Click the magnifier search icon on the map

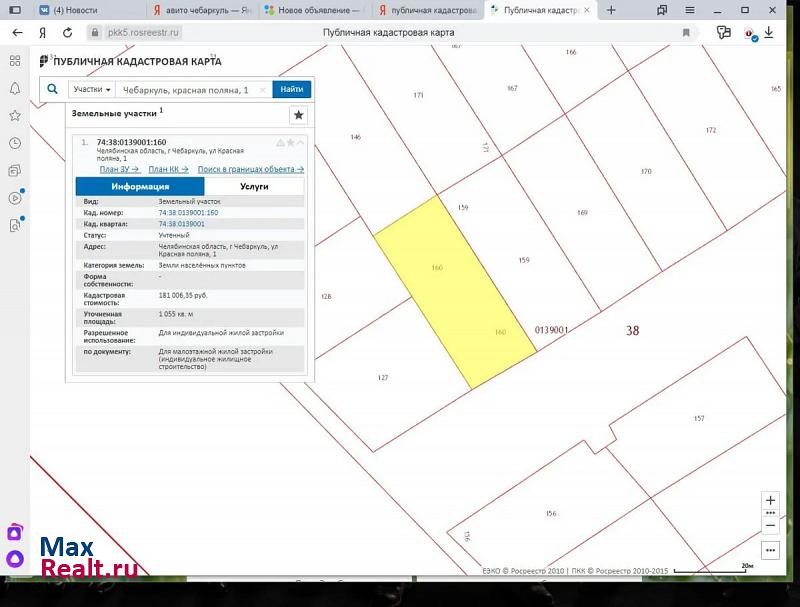(53, 89)
